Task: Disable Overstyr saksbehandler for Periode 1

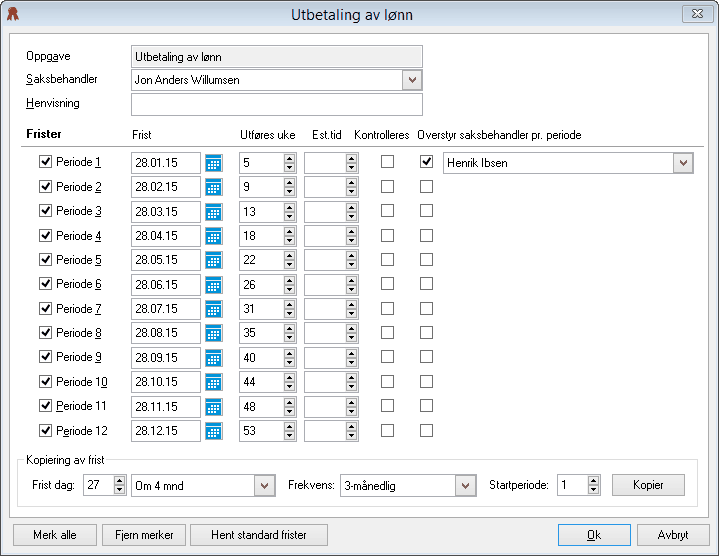Action: click(x=426, y=161)
